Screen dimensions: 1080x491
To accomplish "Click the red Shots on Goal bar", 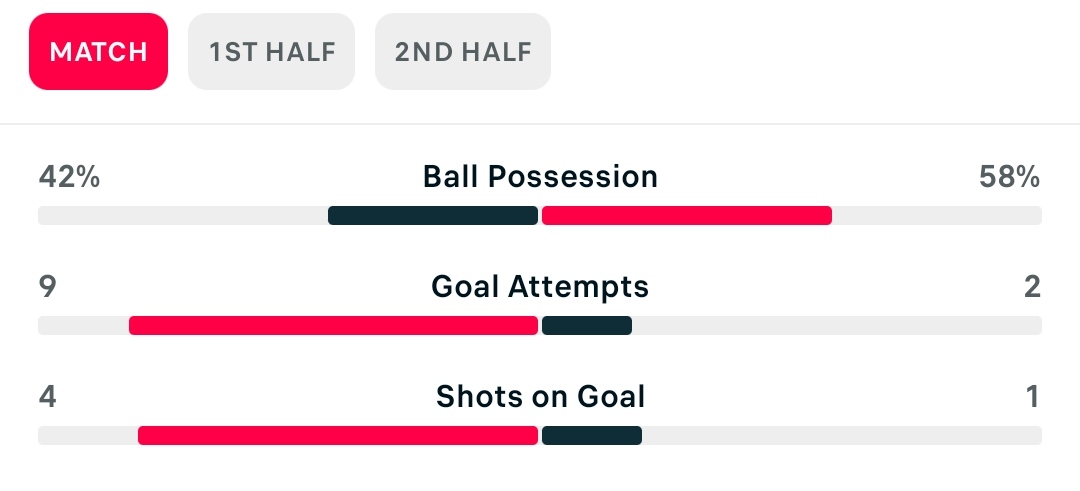I will [338, 436].
